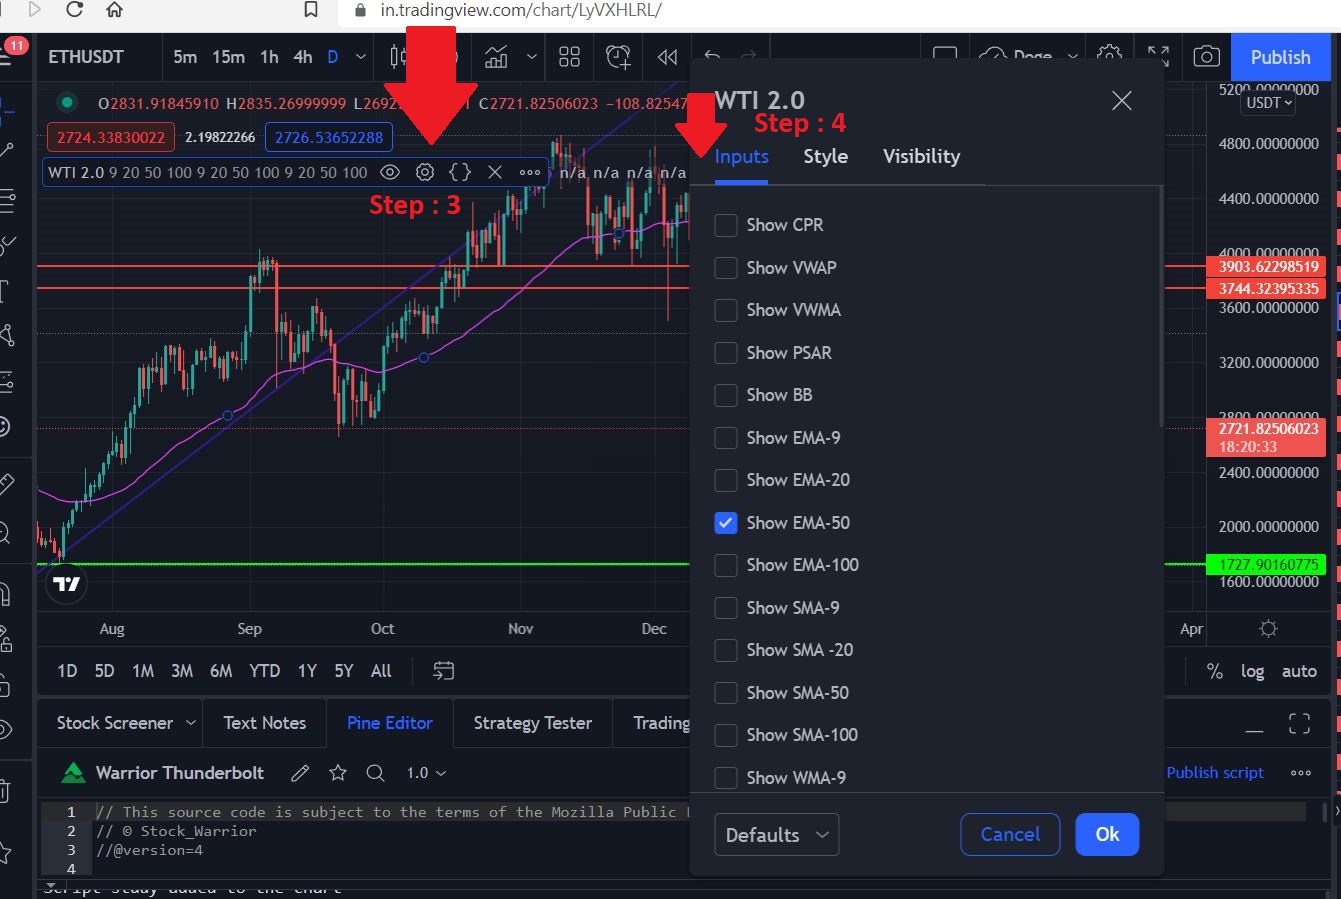The image size is (1341, 899).
Task: Enable the Show CPR checkbox
Action: pos(726,225)
